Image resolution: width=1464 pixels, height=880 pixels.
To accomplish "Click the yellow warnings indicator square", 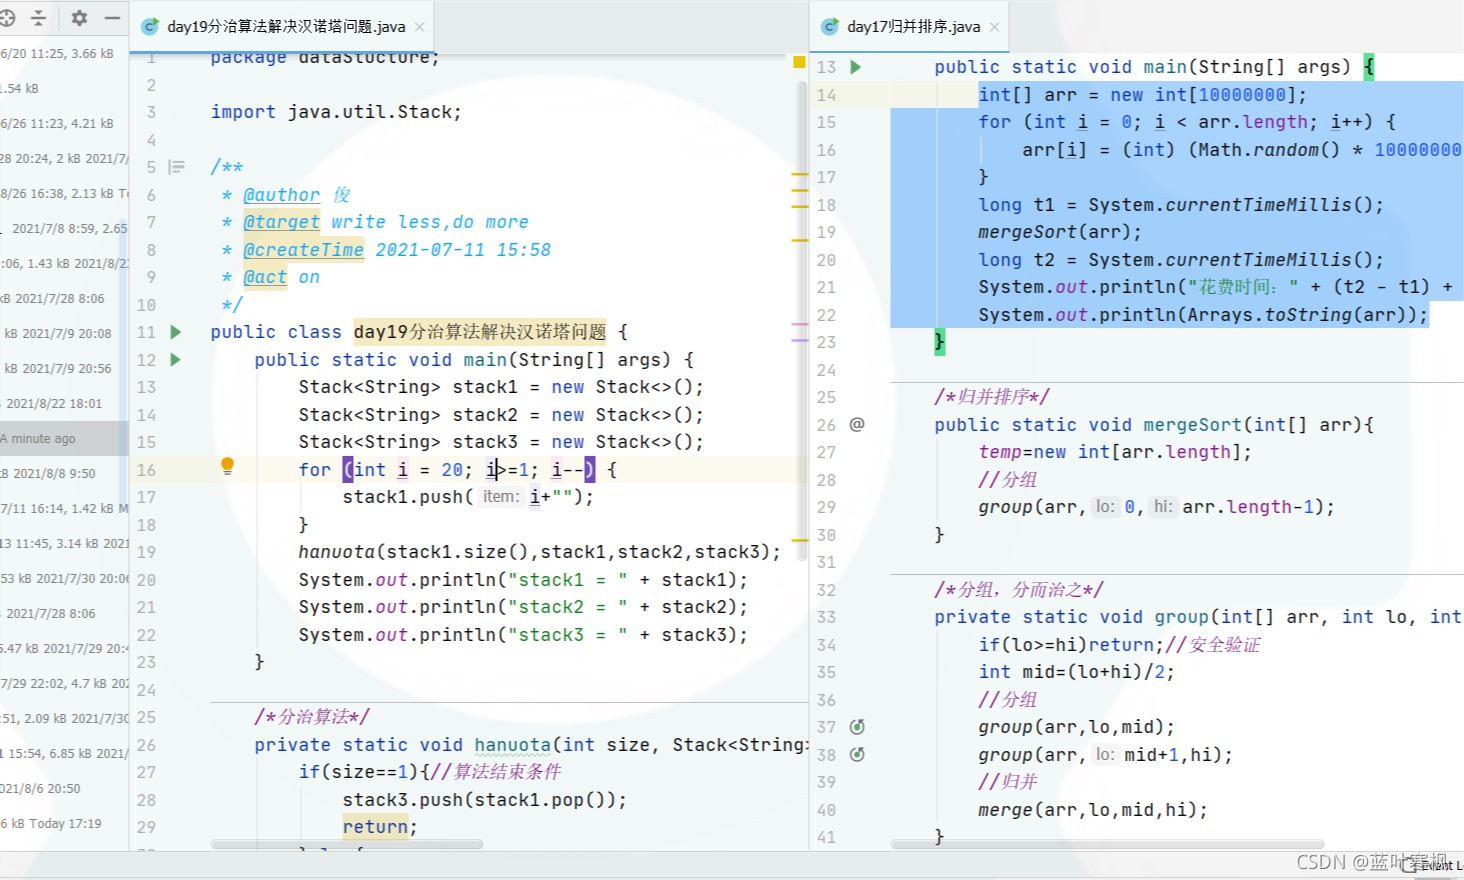I will pos(799,62).
